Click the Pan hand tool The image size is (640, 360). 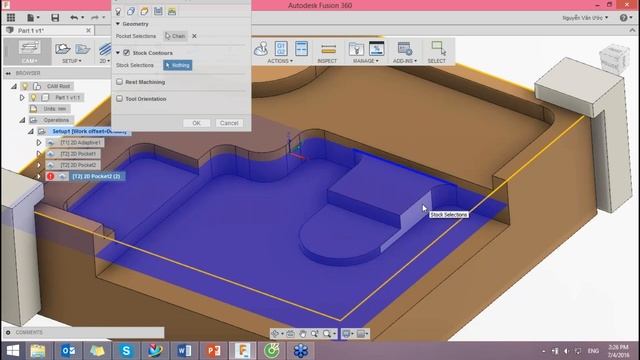pyautogui.click(x=302, y=333)
